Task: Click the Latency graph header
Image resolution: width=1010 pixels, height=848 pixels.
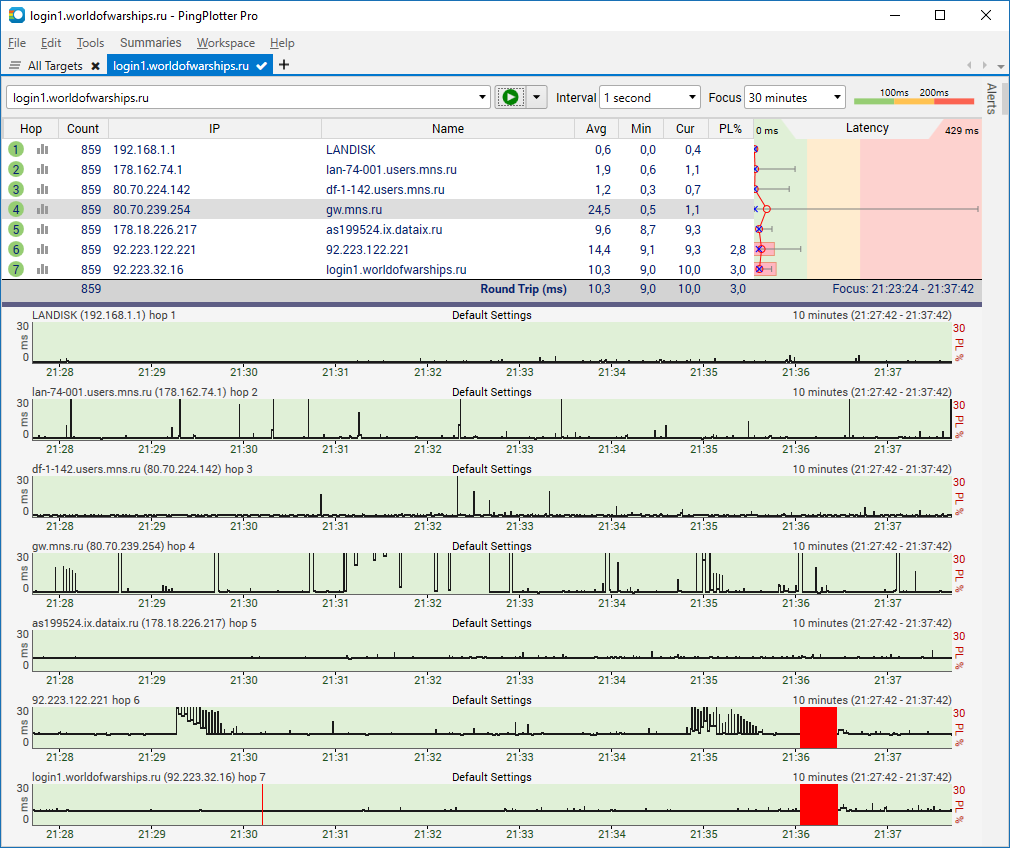Action: [x=867, y=128]
